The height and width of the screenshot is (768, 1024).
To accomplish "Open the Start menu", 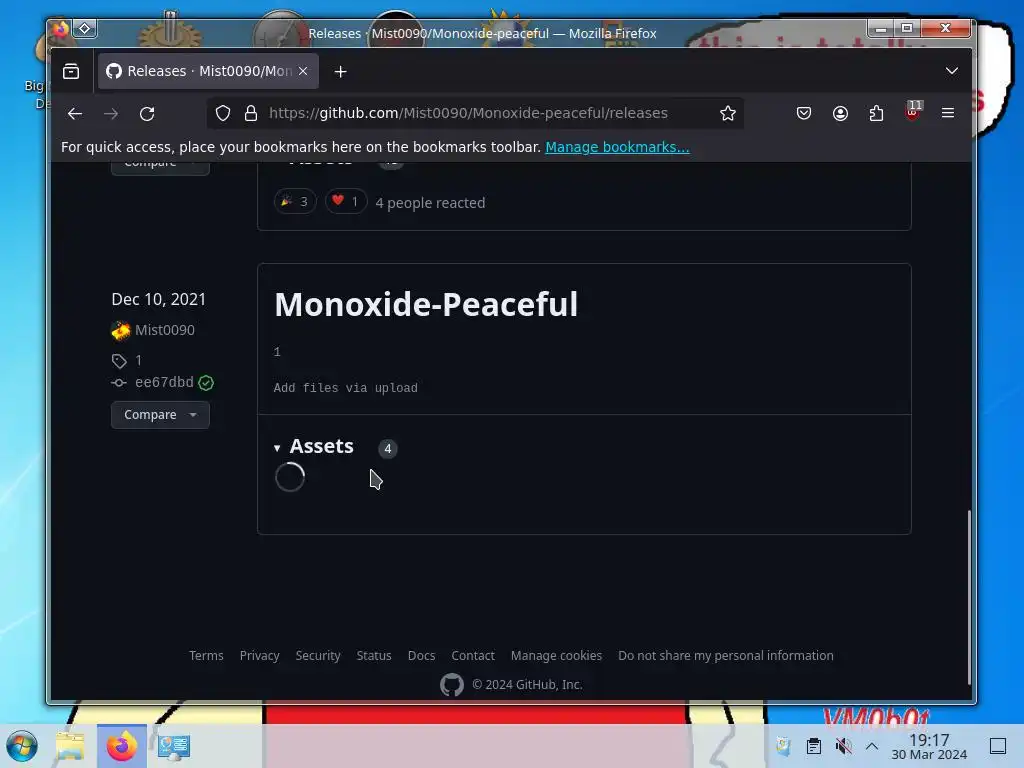I will point(22,746).
